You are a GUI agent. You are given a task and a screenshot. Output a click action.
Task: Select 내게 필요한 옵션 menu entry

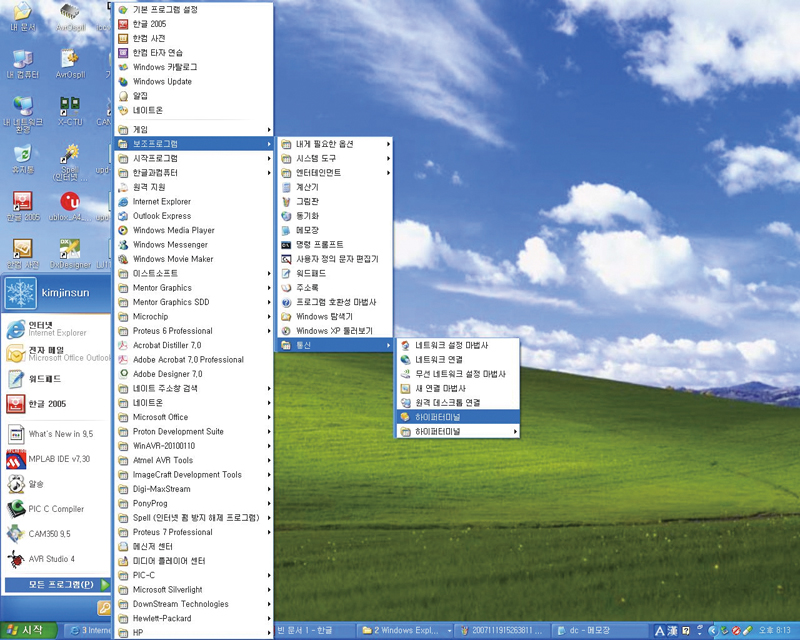[x=335, y=144]
